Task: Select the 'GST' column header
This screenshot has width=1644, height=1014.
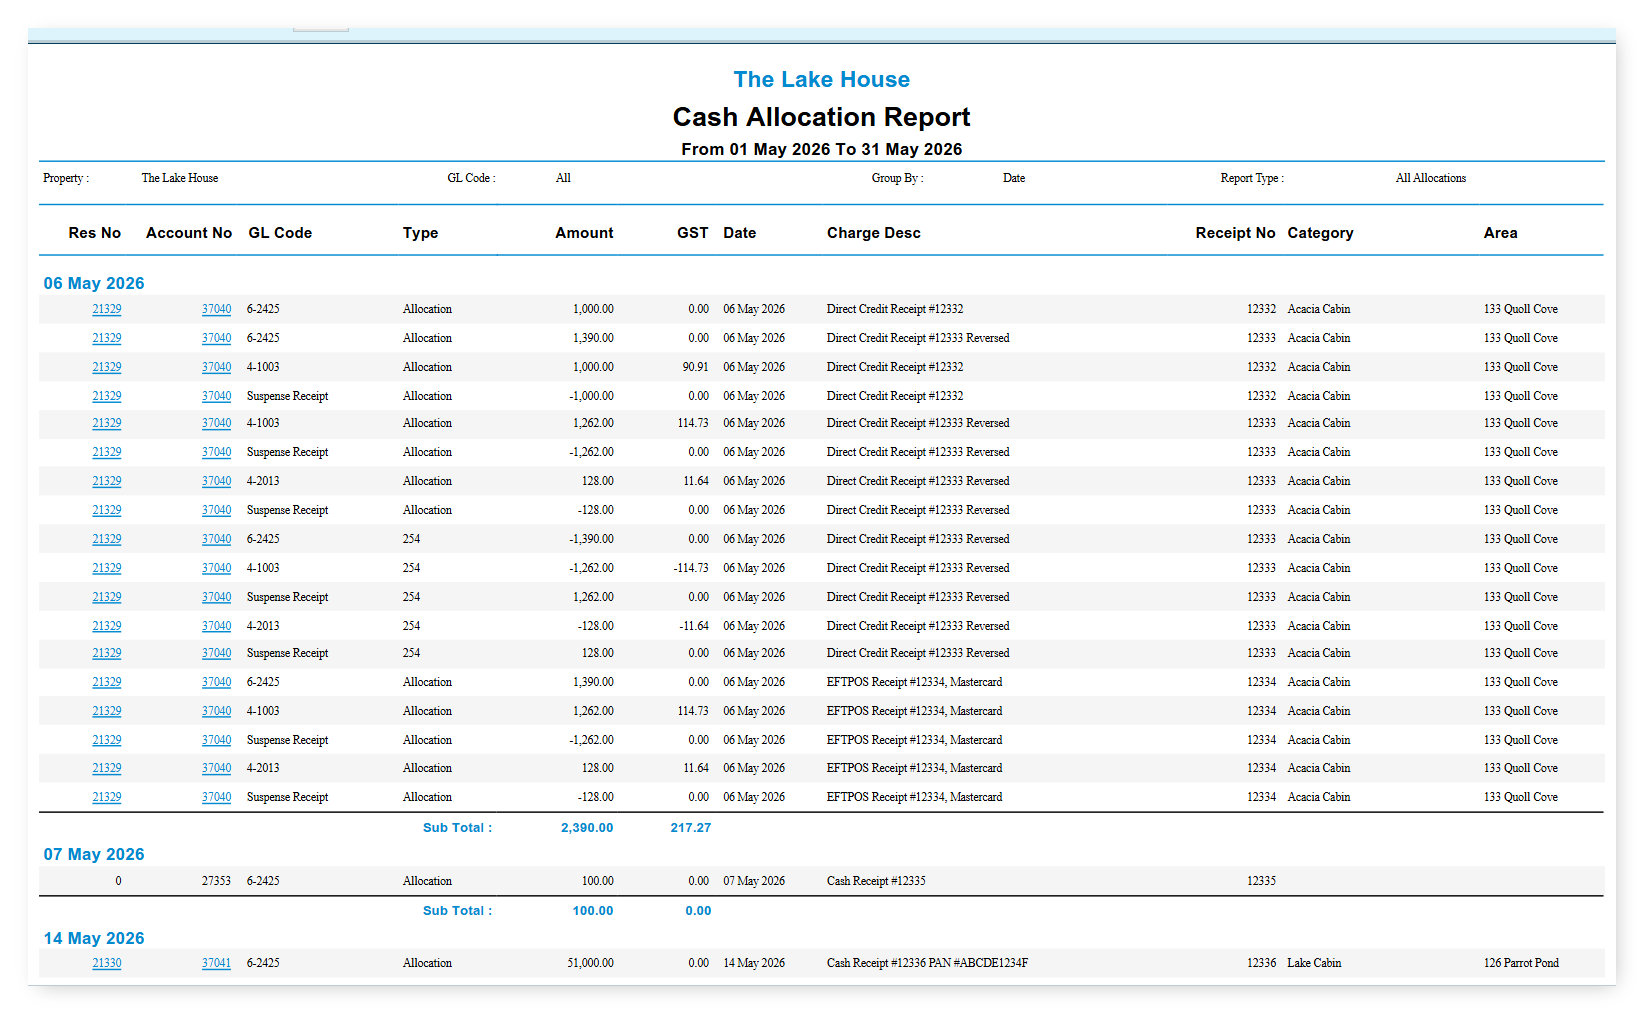Action: pyautogui.click(x=693, y=233)
